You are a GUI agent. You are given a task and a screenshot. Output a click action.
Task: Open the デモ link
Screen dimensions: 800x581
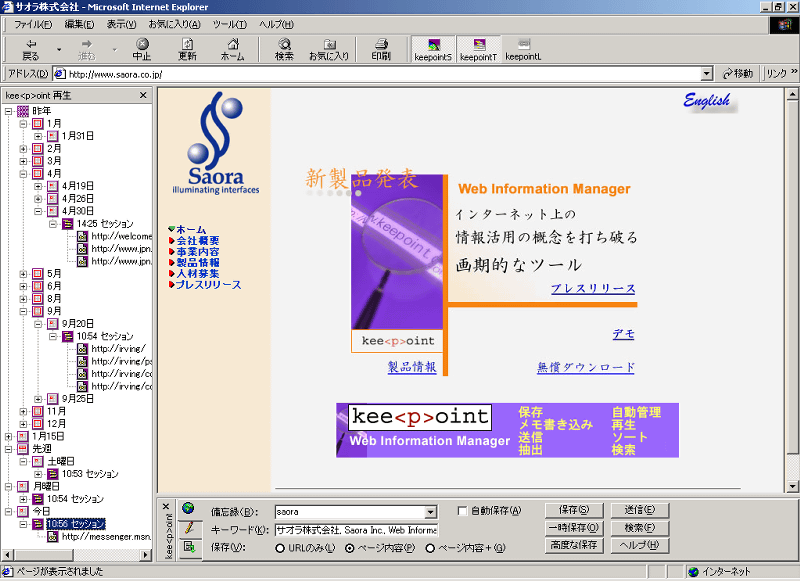pyautogui.click(x=623, y=334)
